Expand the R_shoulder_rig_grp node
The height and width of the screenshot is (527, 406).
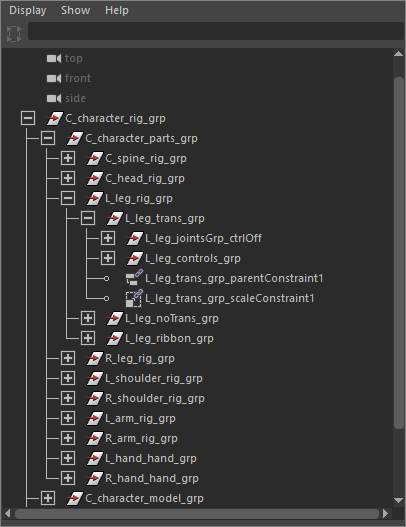point(68,398)
